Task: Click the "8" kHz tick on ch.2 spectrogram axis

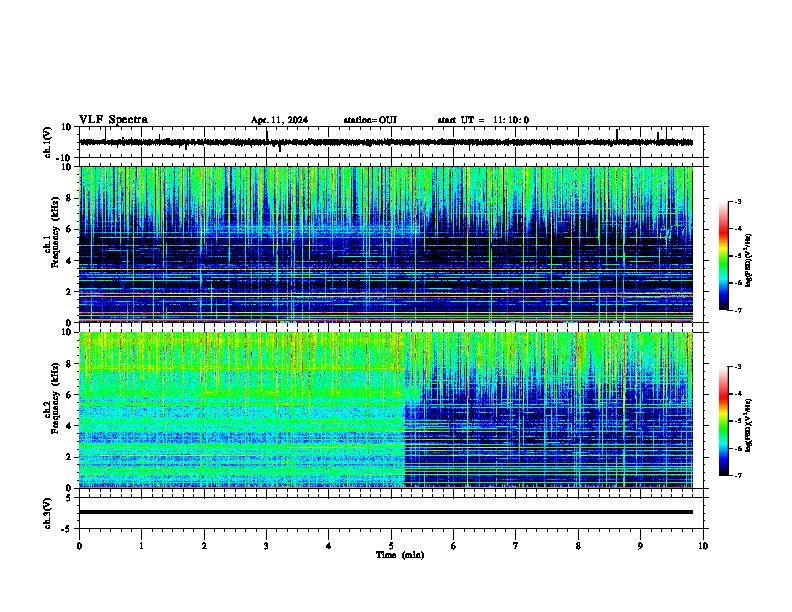Action: [70, 364]
